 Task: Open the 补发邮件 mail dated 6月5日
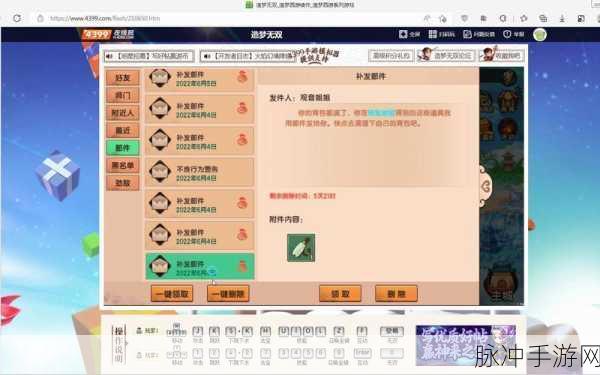(199, 79)
